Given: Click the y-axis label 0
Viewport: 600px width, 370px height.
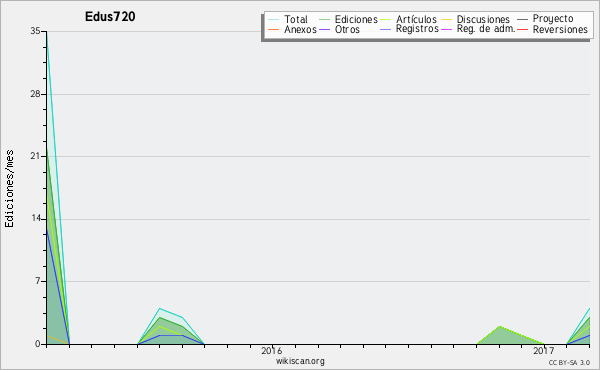Looking at the screenshot, I should click(x=38, y=344).
